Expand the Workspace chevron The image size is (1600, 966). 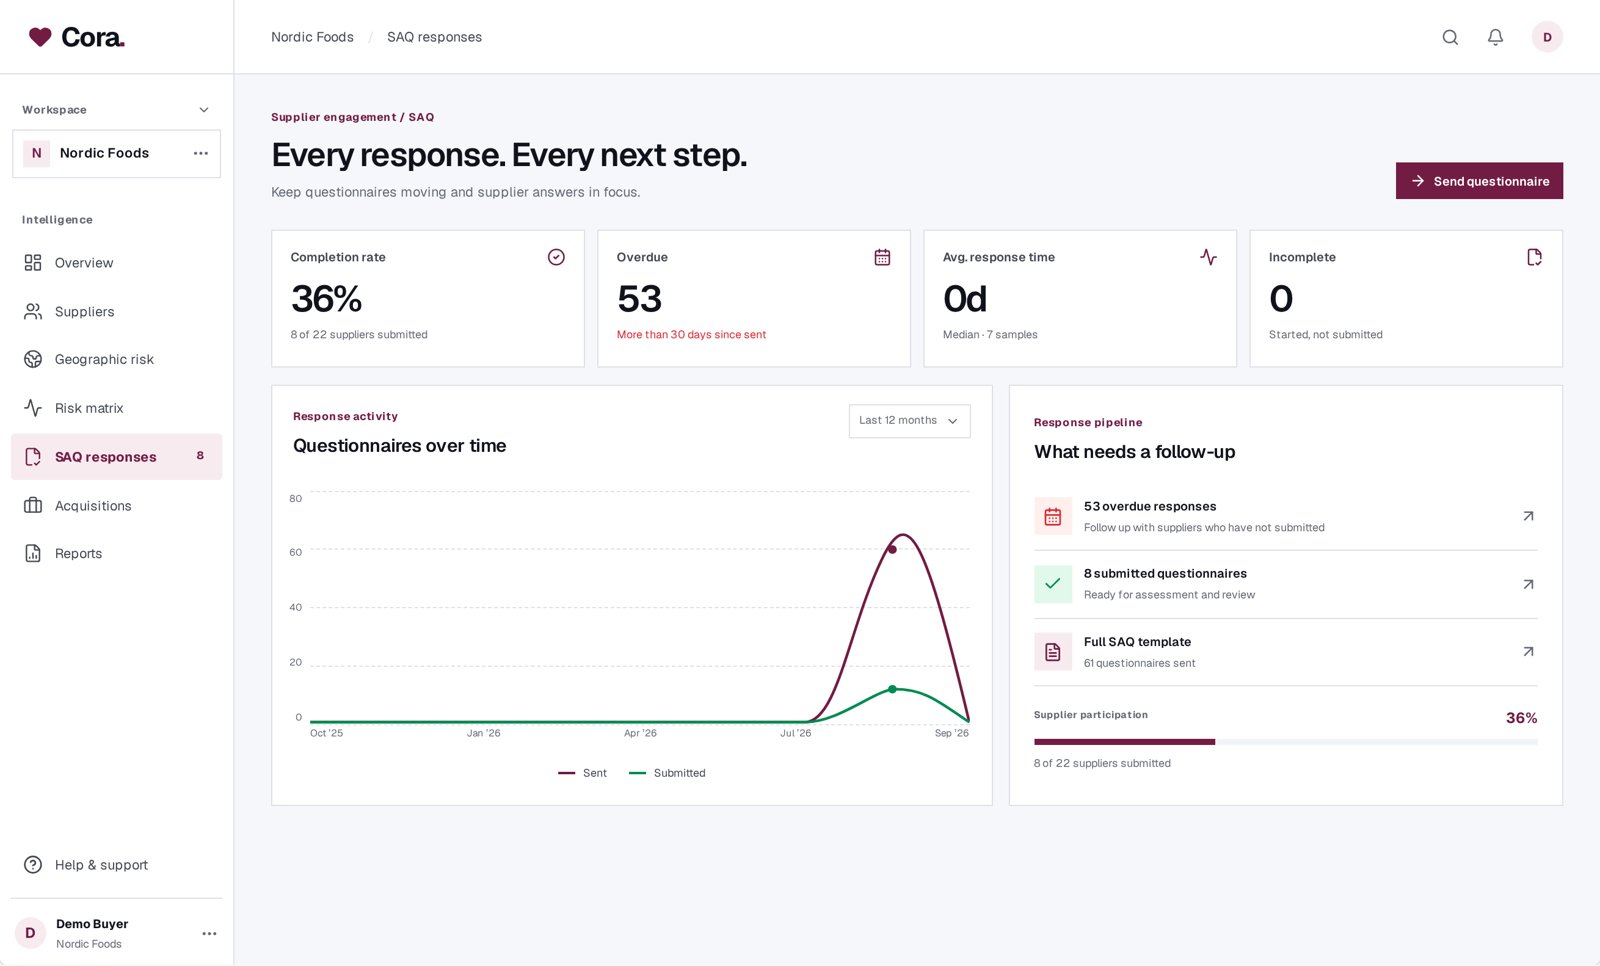click(x=204, y=110)
